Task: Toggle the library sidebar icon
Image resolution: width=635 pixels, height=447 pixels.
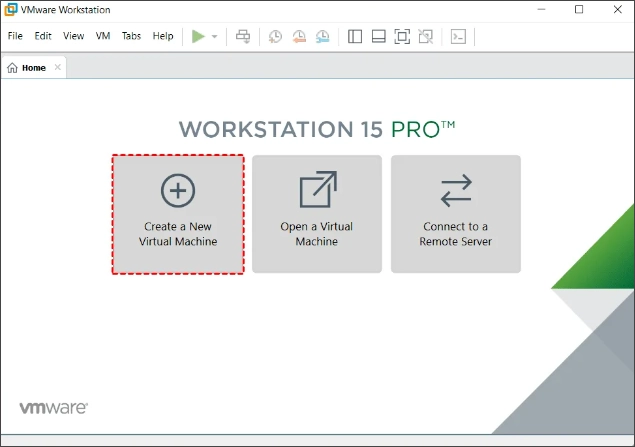Action: click(x=355, y=36)
